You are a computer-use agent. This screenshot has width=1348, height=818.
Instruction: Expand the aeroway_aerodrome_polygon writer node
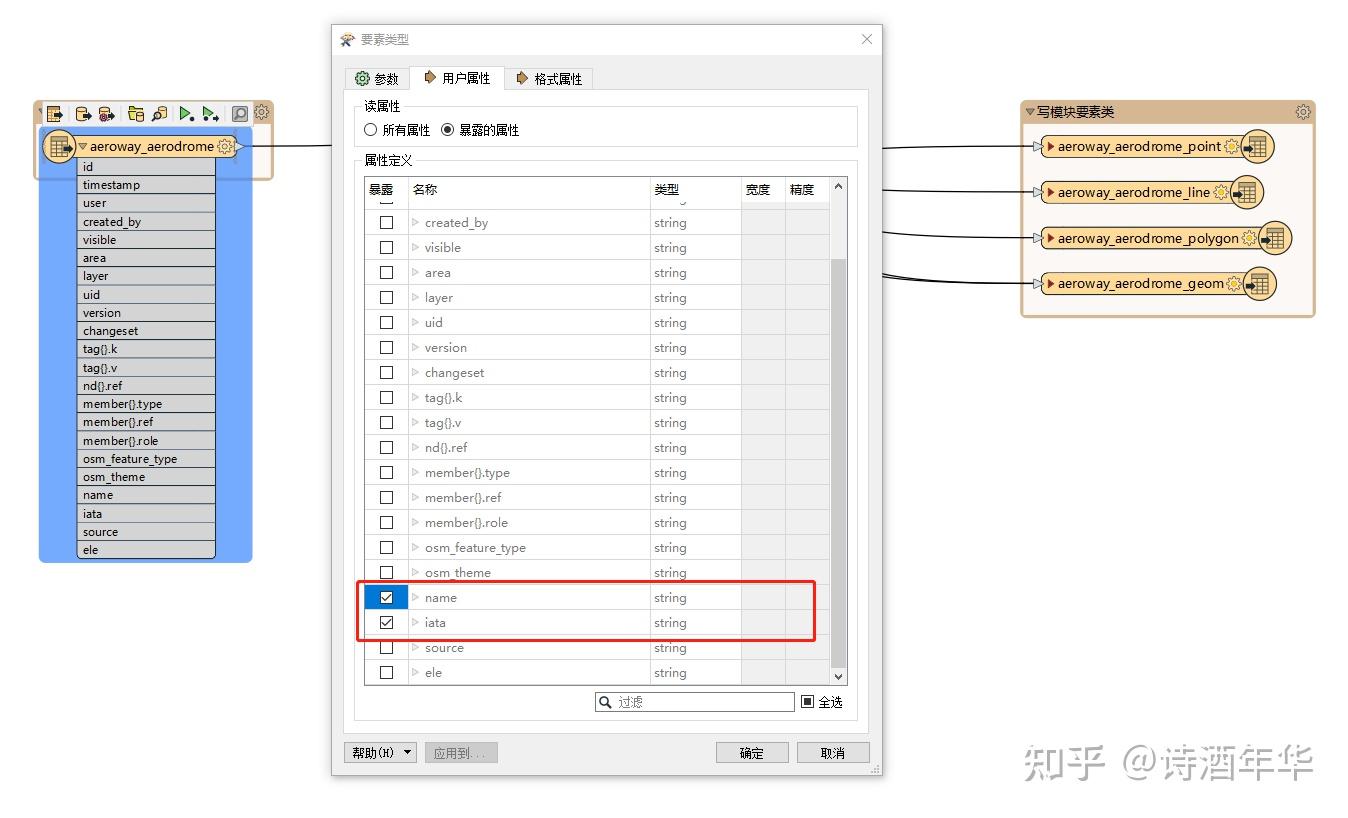point(1050,238)
